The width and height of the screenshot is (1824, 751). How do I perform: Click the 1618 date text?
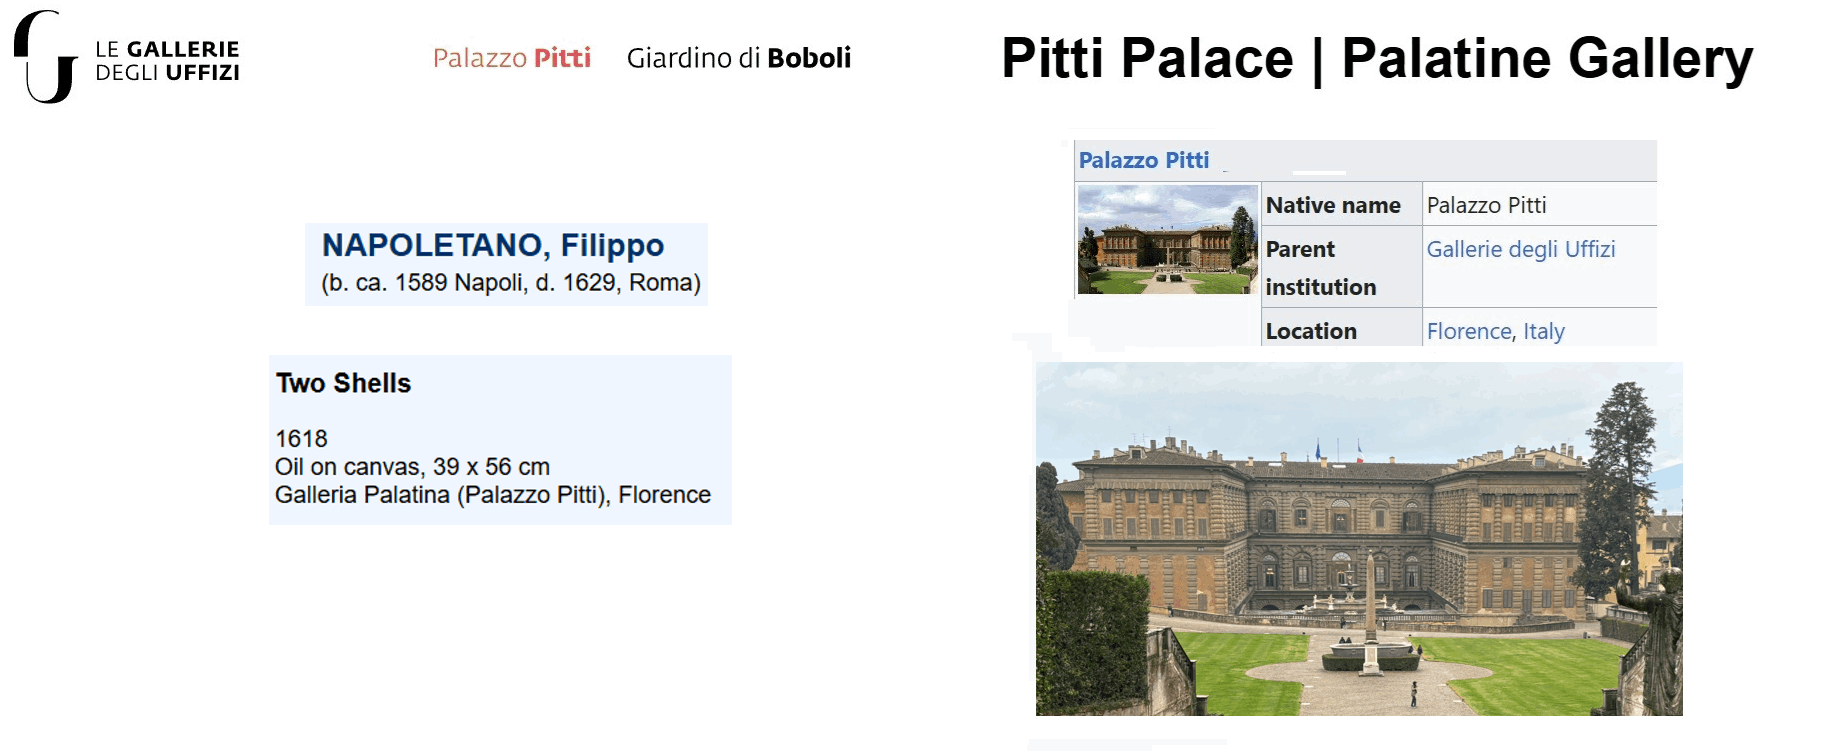301,439
